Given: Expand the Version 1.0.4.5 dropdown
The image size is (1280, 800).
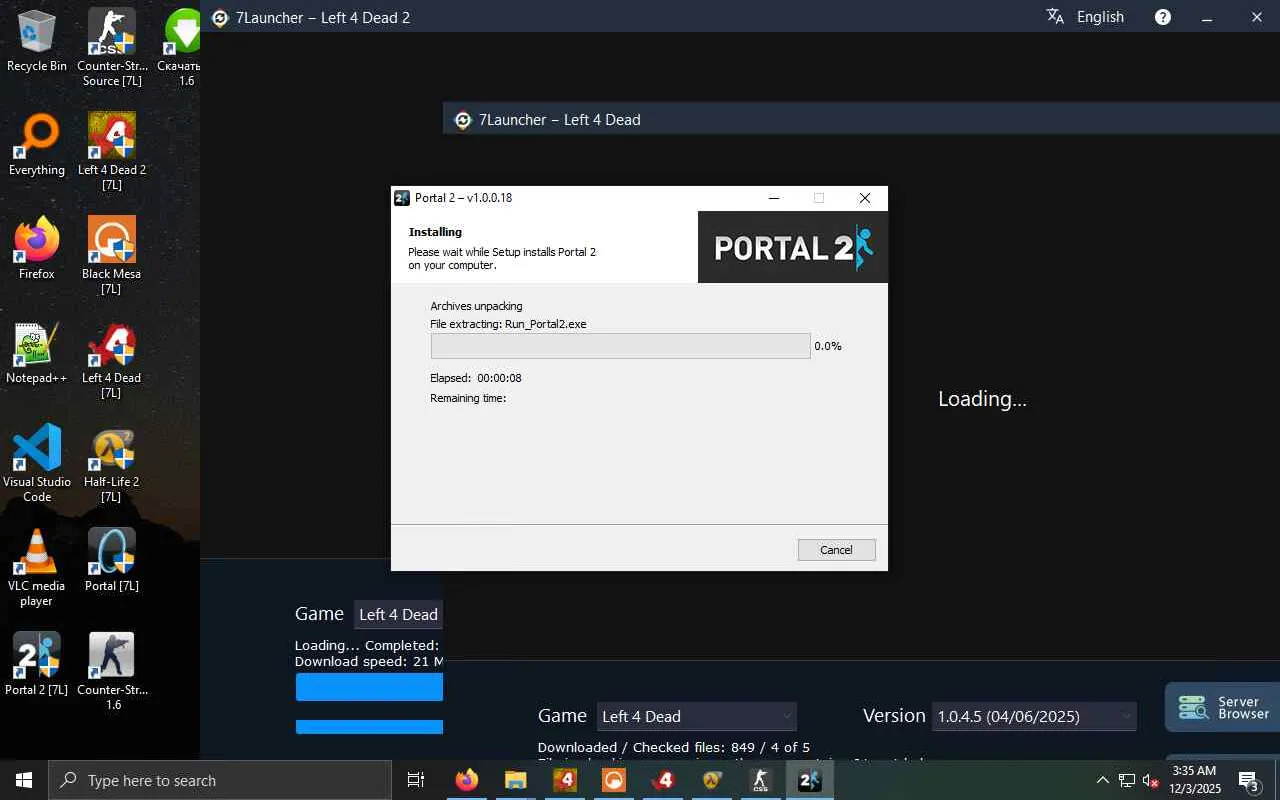Looking at the screenshot, I should tap(1034, 716).
